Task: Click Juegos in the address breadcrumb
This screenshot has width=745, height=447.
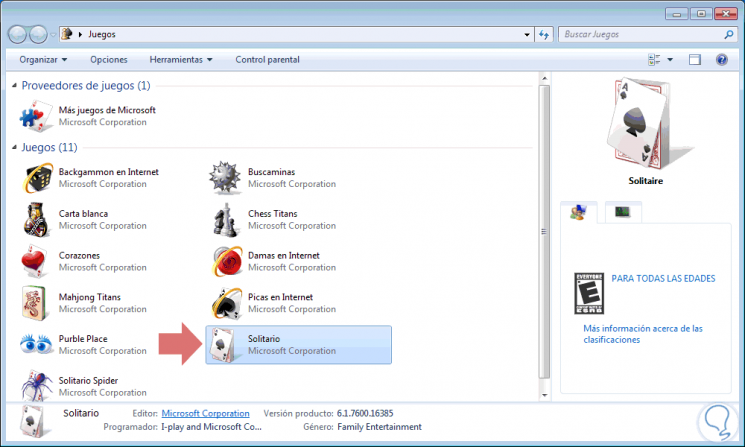Action: pos(102,34)
